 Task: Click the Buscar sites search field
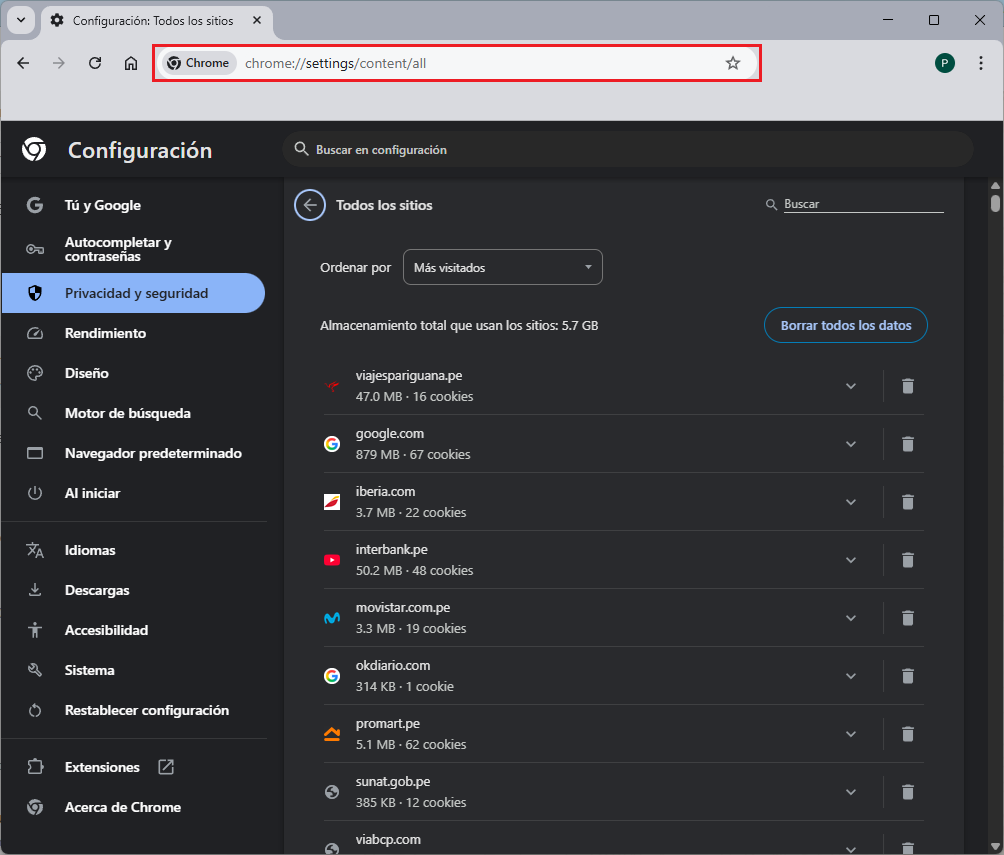click(x=863, y=204)
